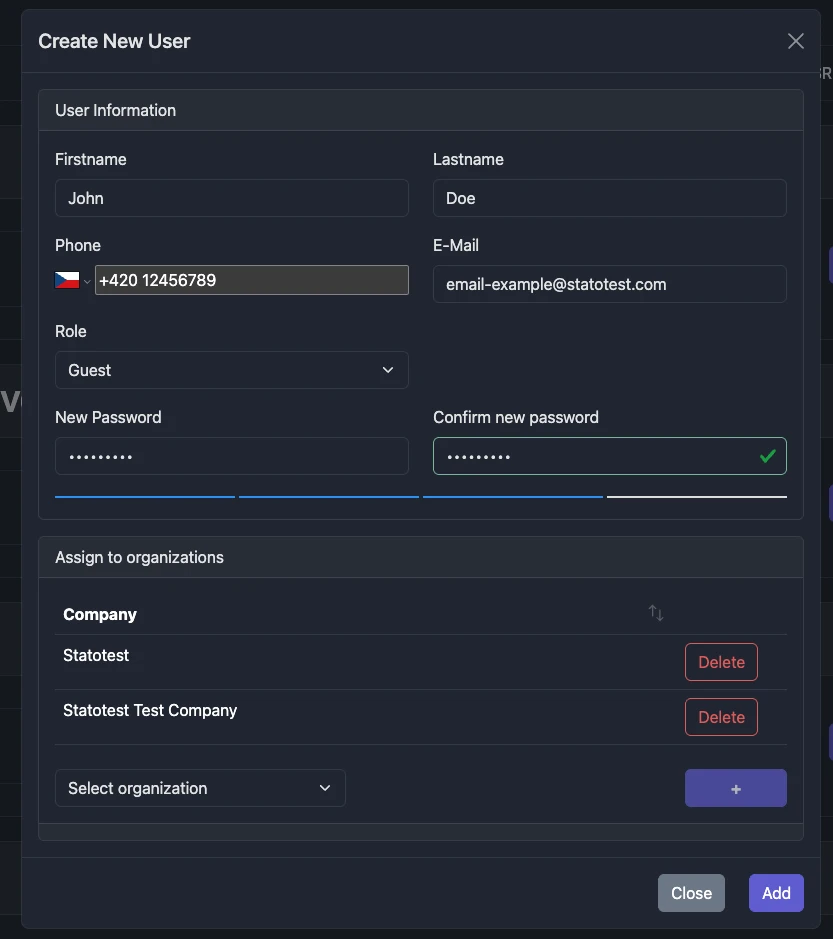Click the Lastname field containing Doe
This screenshot has width=833, height=939.
coord(609,198)
